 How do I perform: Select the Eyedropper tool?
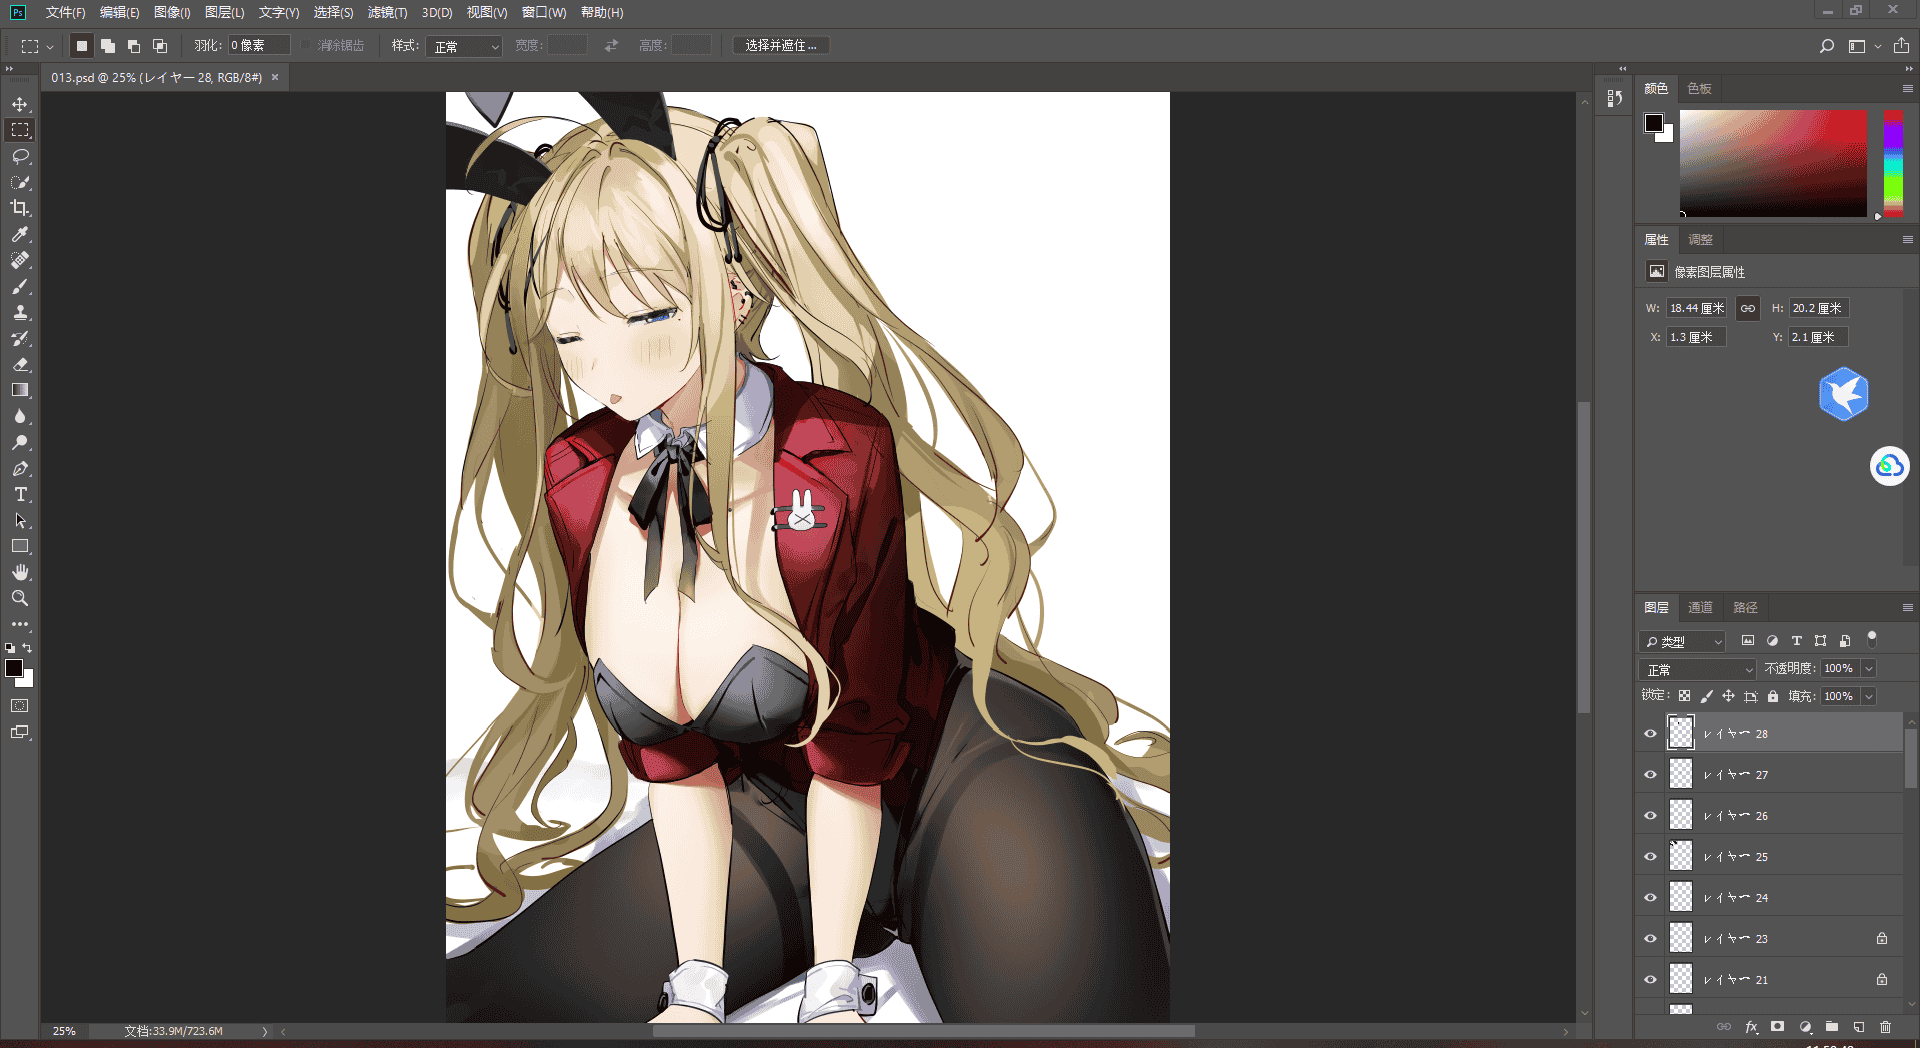click(x=20, y=234)
